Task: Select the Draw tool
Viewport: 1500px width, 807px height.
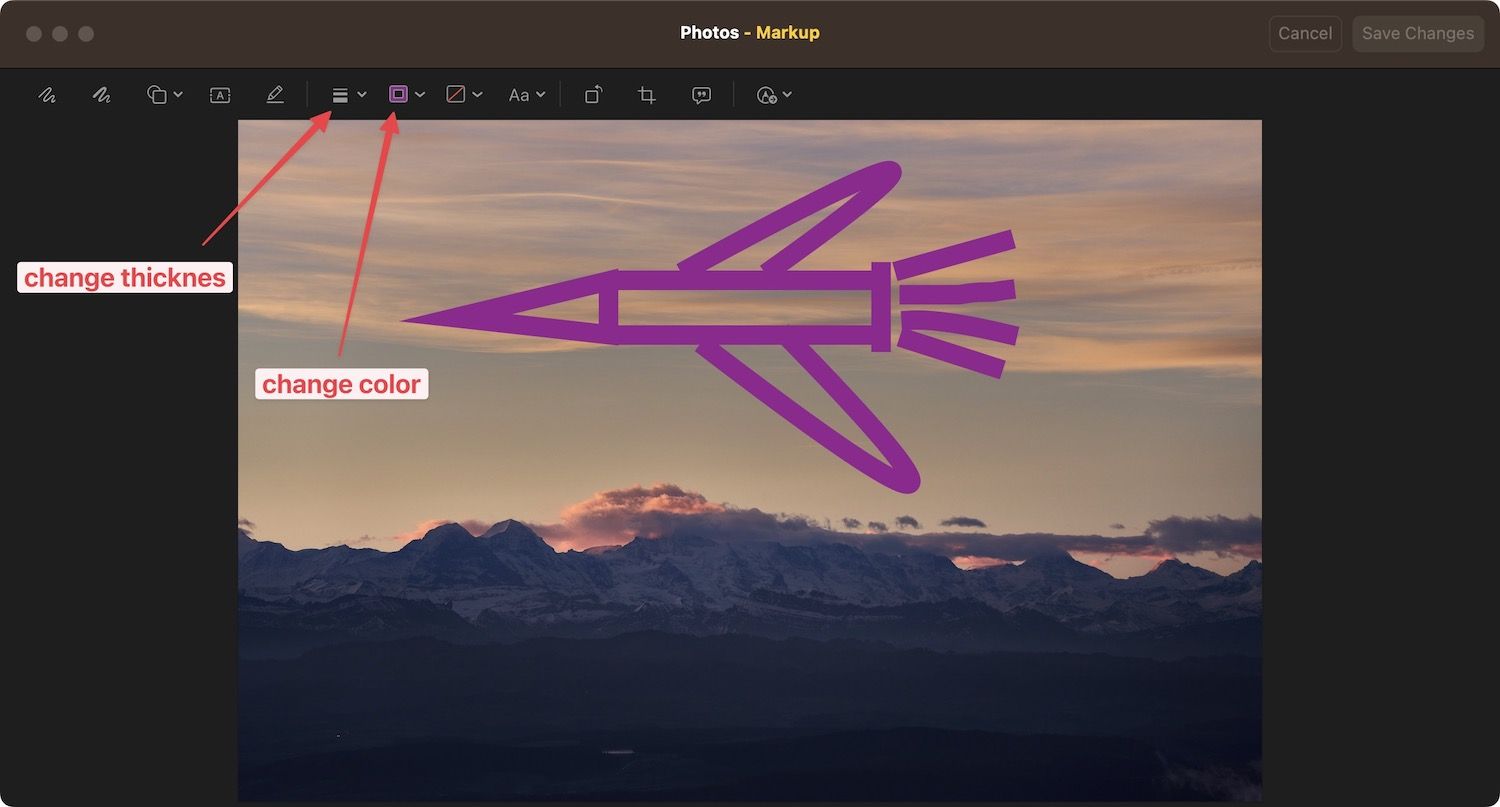Action: coord(101,94)
